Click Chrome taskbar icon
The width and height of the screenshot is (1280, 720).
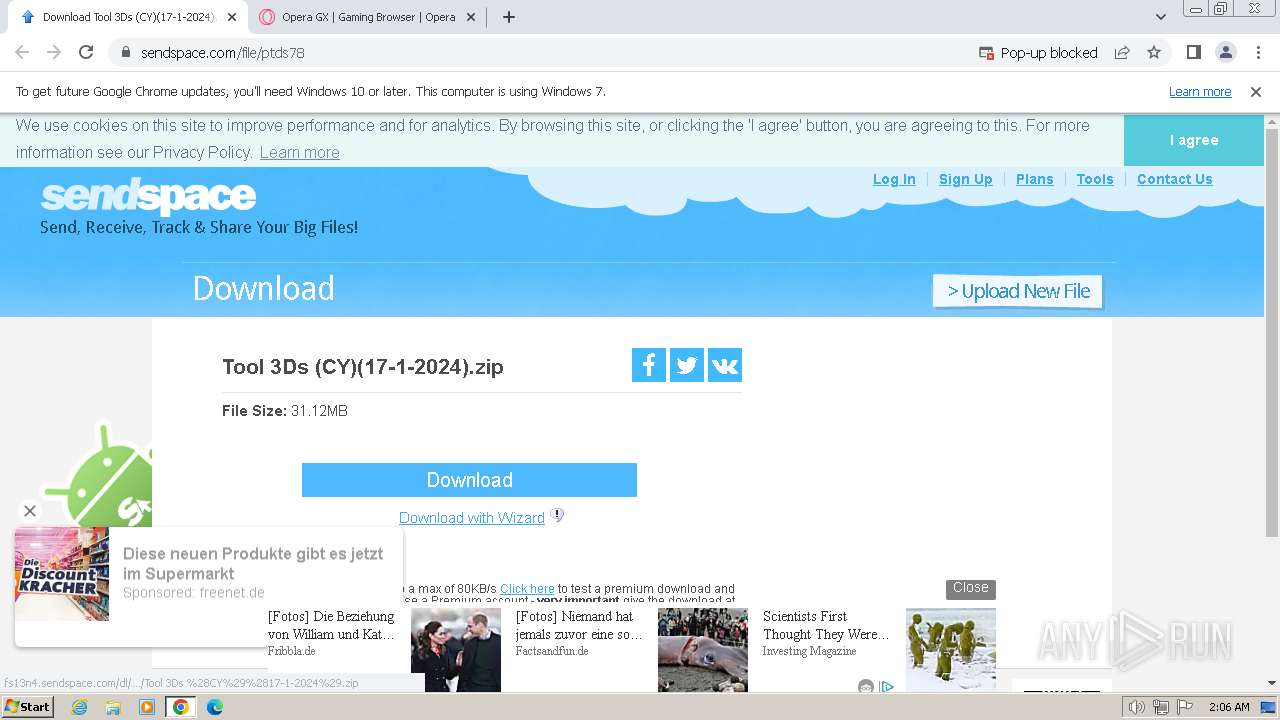coord(181,707)
